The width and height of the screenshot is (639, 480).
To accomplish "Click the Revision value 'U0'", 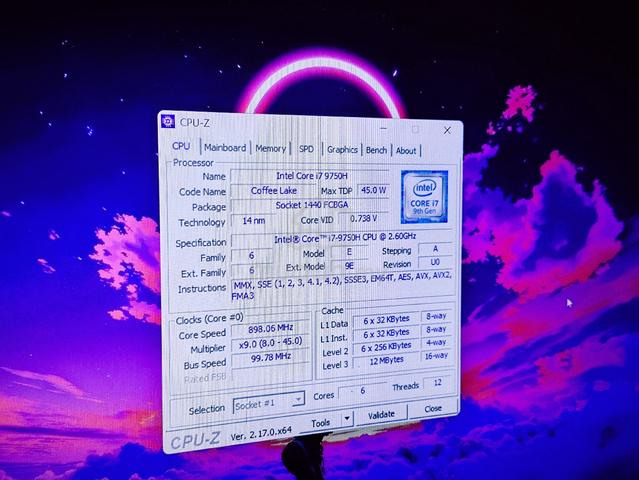I will 435,262.
